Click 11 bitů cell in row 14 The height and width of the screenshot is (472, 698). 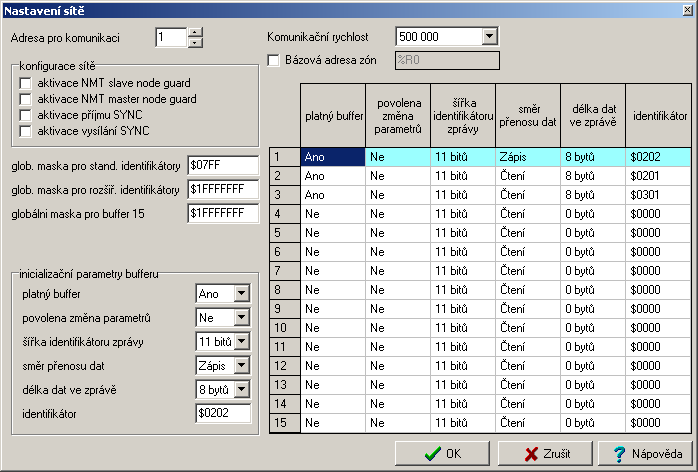[x=463, y=404]
